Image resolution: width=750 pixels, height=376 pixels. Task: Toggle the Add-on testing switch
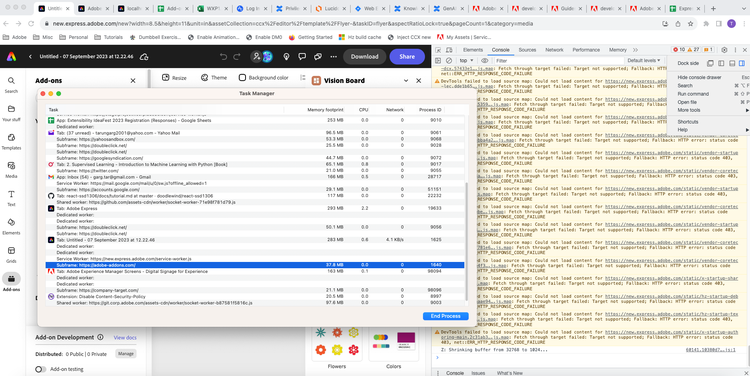point(41,369)
